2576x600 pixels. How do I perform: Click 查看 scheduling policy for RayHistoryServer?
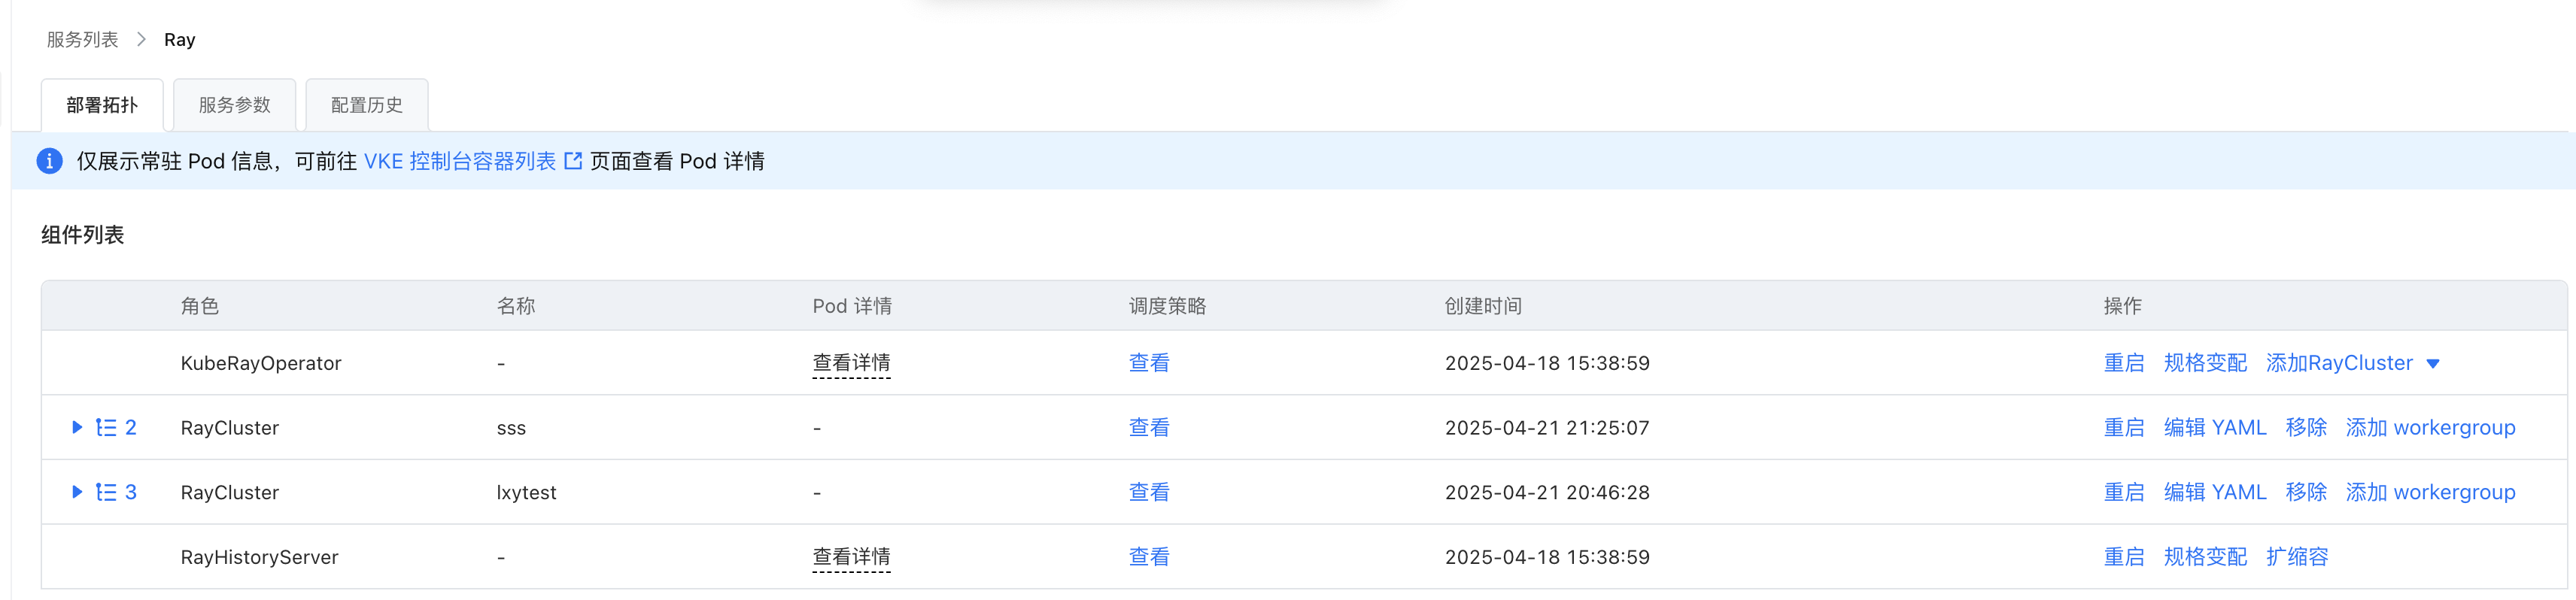coord(1149,557)
